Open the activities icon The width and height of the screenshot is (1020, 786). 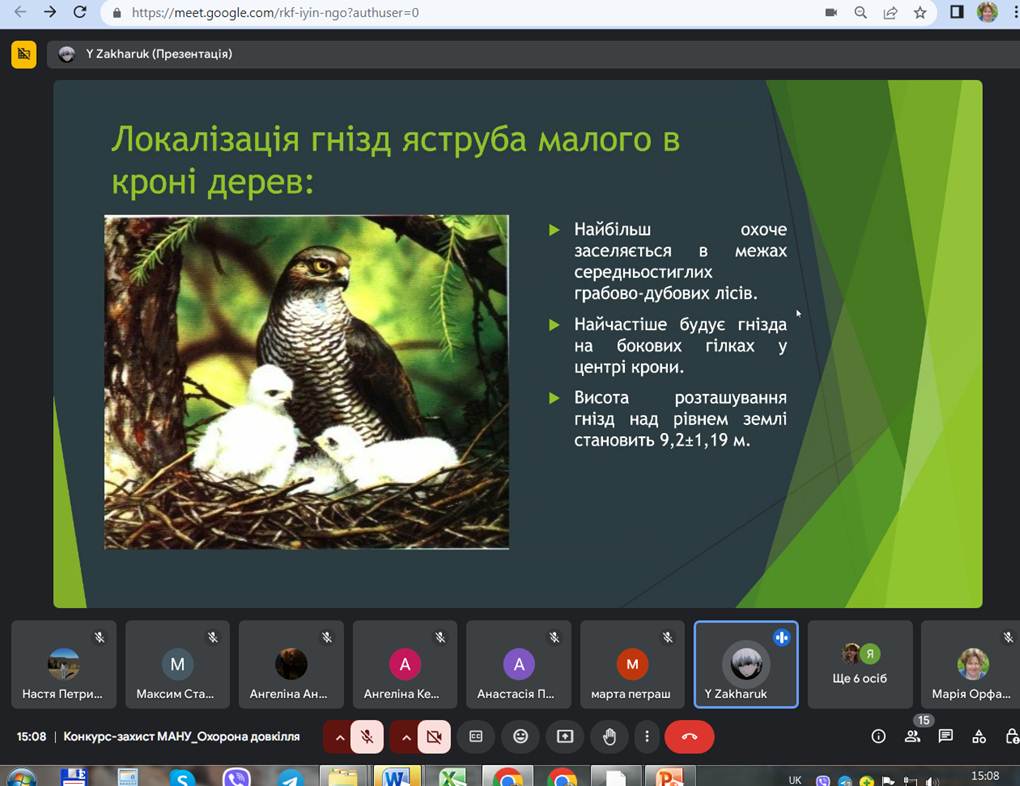(x=979, y=736)
